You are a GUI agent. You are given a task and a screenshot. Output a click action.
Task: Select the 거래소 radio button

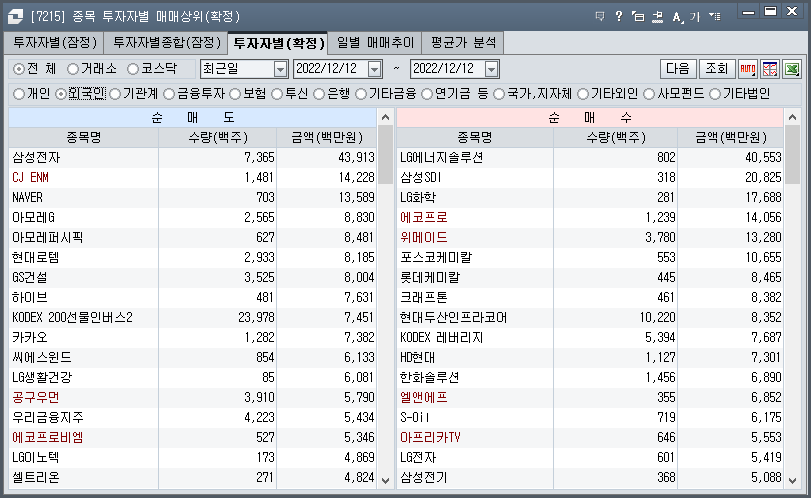(x=73, y=69)
